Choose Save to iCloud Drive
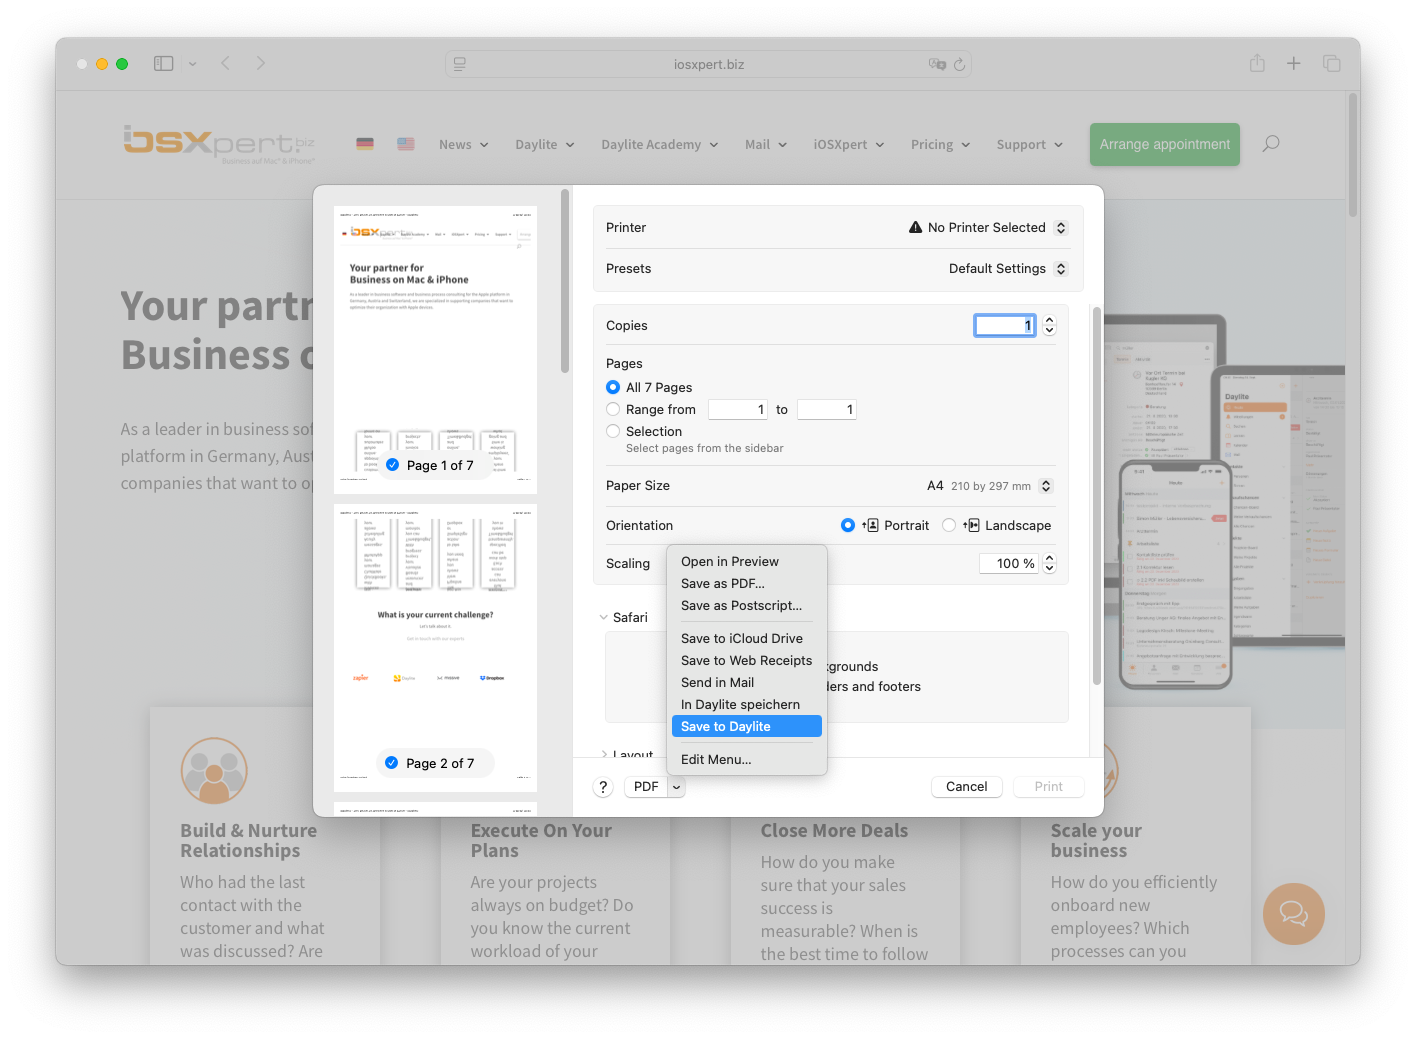 click(747, 639)
